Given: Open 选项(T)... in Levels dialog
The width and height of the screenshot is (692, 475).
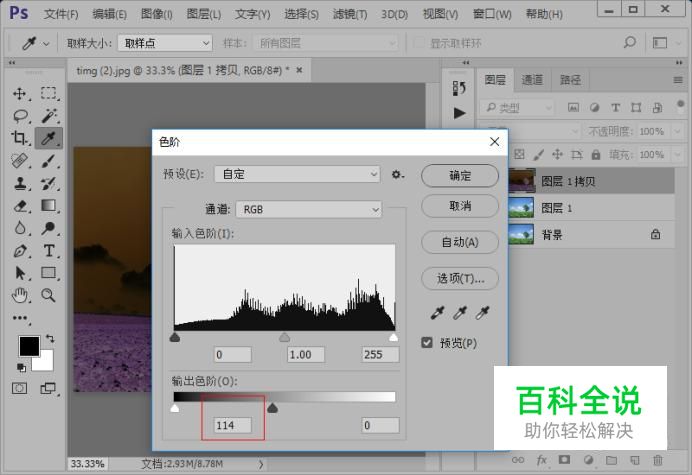Looking at the screenshot, I should tap(460, 278).
